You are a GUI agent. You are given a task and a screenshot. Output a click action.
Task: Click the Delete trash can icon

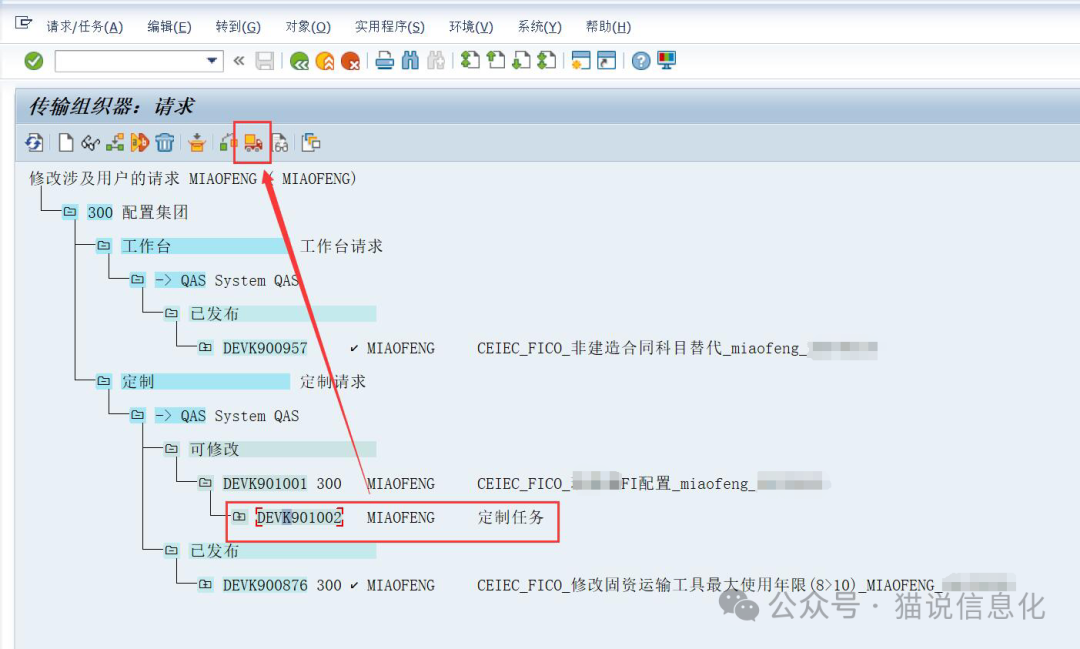click(165, 143)
